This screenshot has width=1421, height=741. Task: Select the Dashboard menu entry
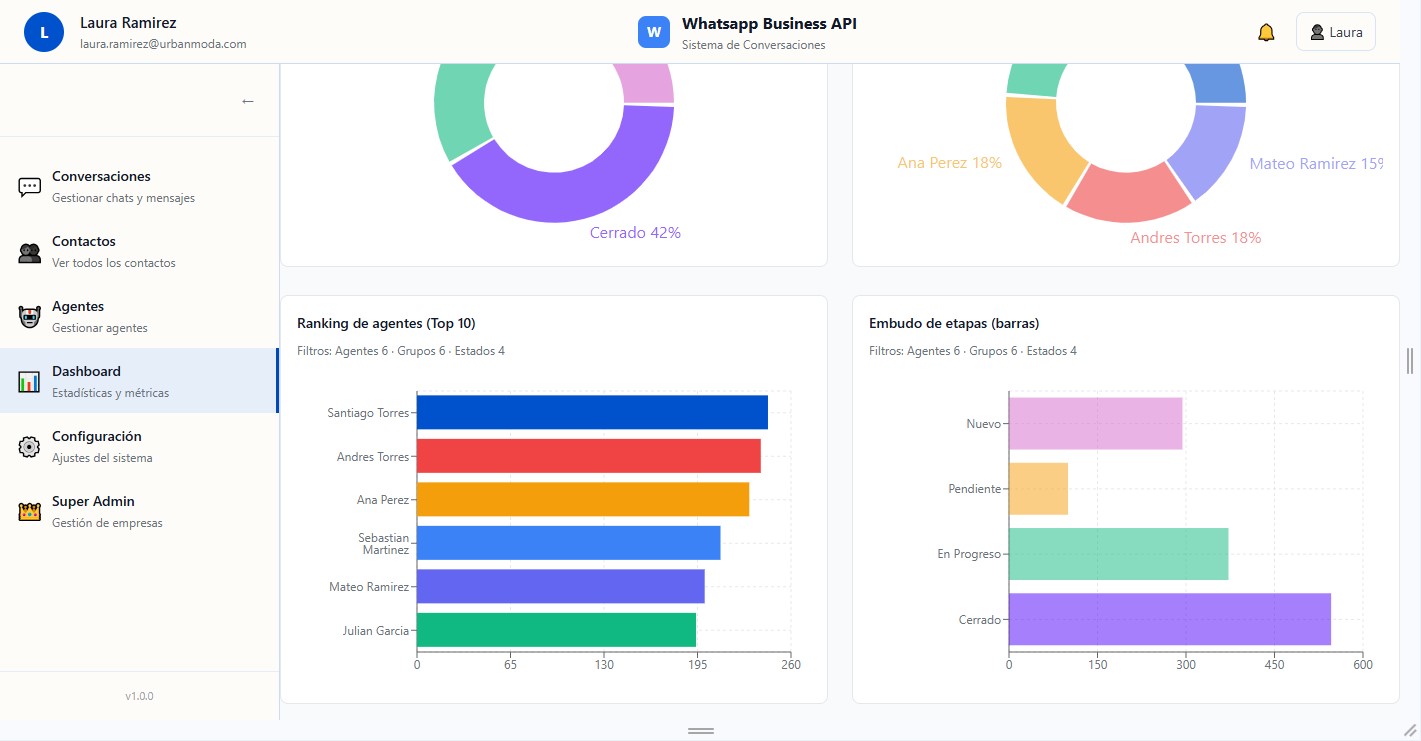click(139, 381)
